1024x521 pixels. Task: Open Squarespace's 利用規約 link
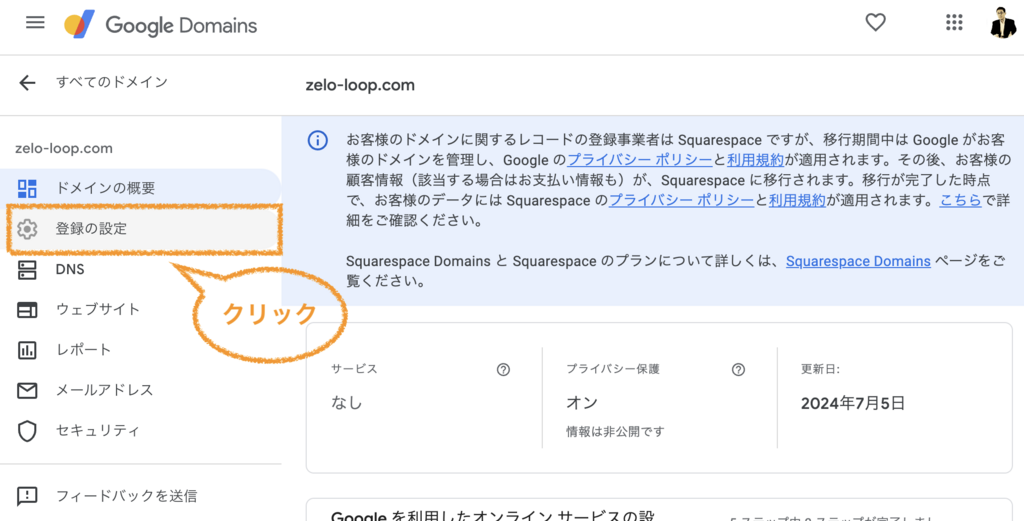(x=797, y=201)
